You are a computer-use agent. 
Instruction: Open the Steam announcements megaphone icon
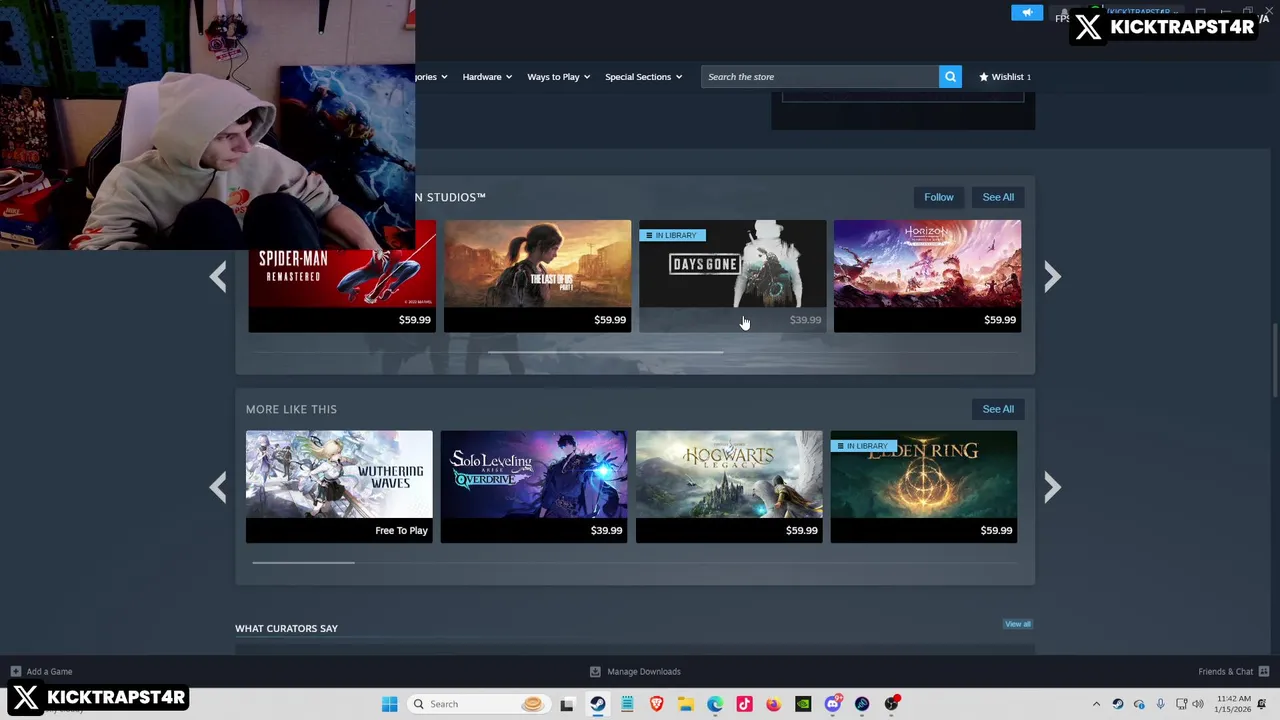coord(1027,13)
